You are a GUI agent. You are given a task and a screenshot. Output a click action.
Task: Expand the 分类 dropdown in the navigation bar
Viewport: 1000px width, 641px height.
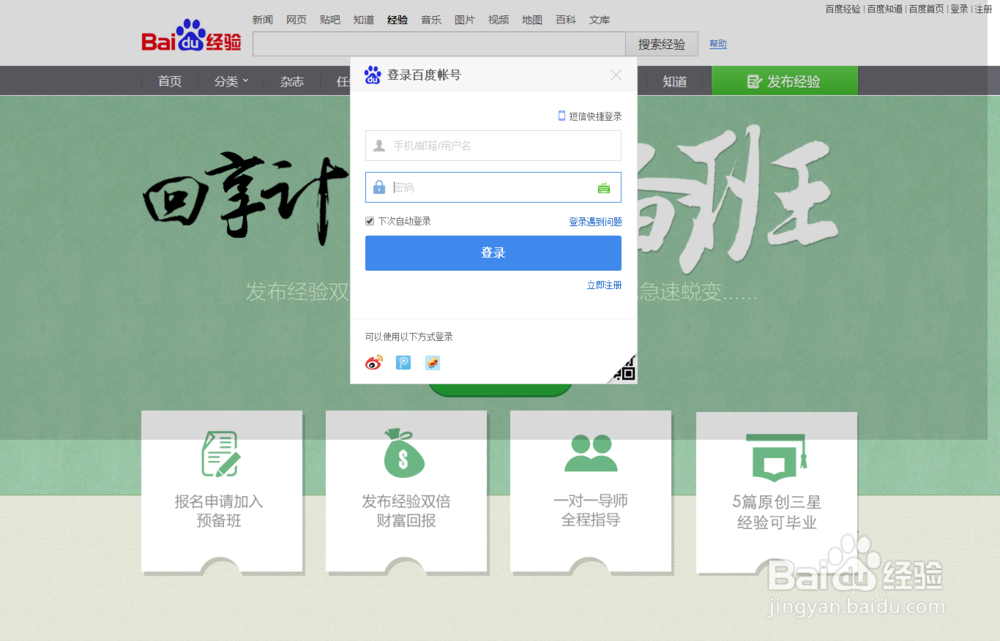coord(231,81)
